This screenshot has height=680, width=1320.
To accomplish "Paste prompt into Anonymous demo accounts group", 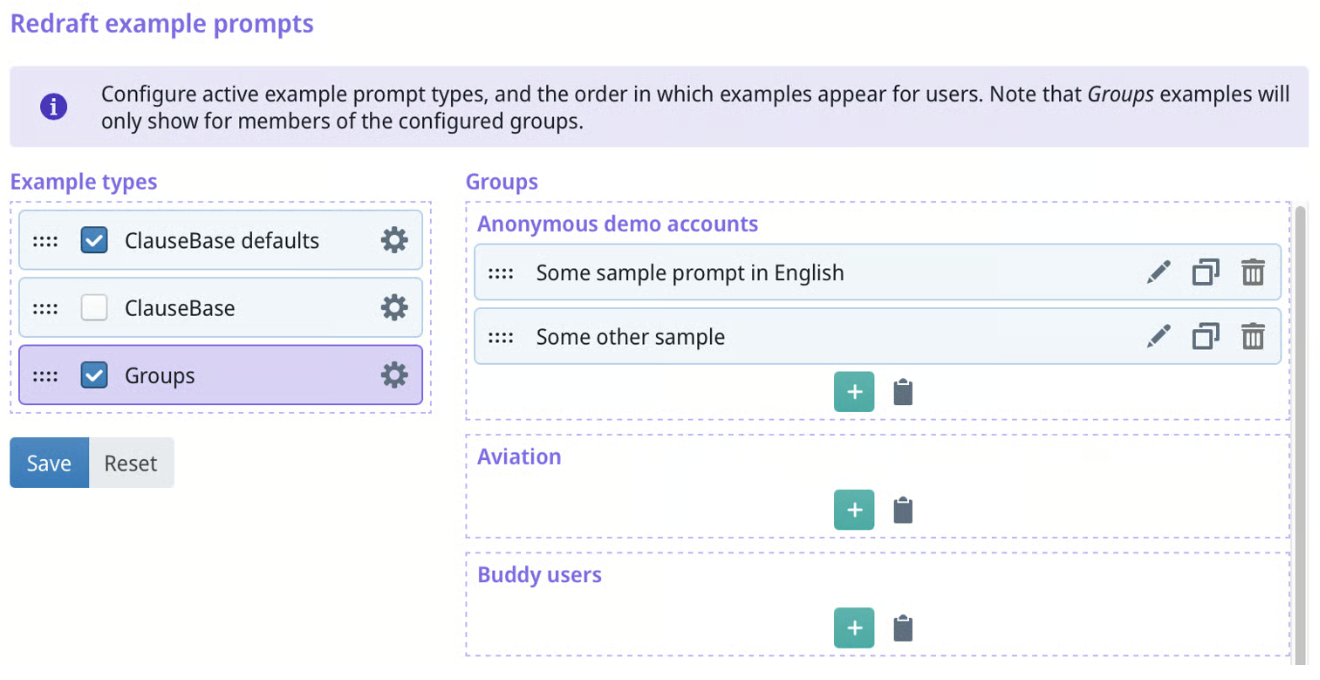I will tap(903, 392).
